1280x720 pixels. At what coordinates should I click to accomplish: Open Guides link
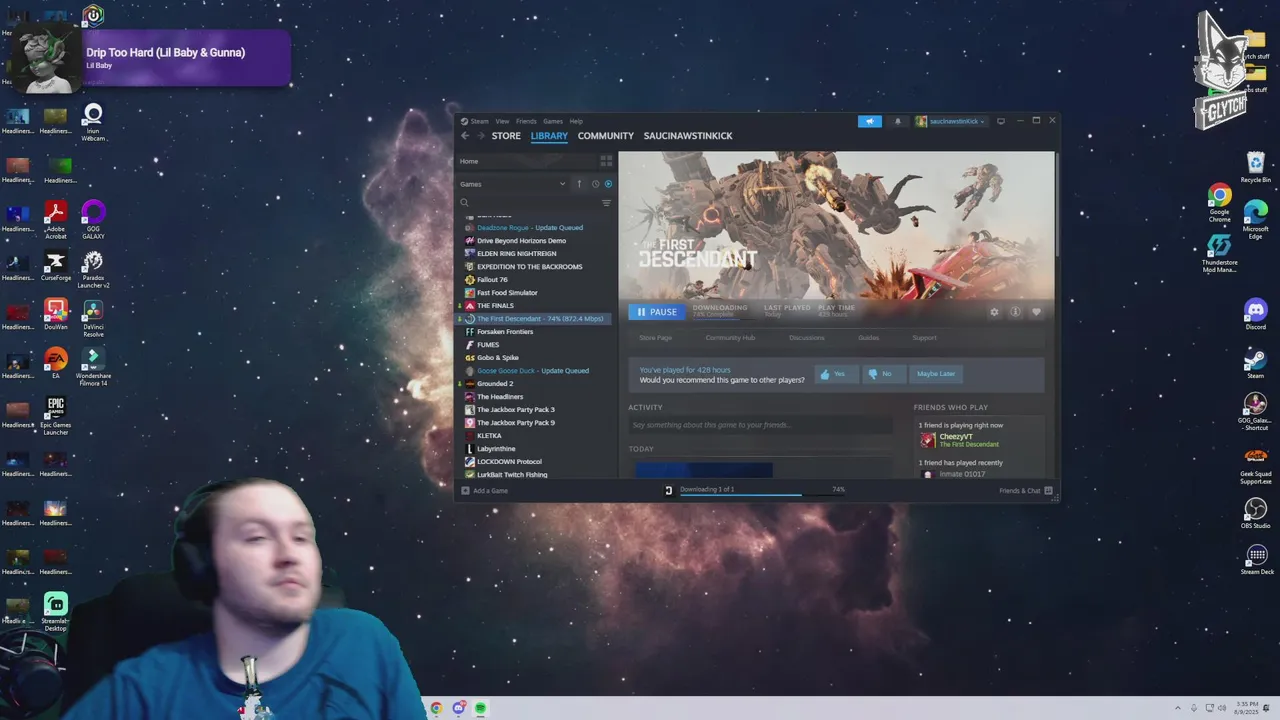point(868,338)
